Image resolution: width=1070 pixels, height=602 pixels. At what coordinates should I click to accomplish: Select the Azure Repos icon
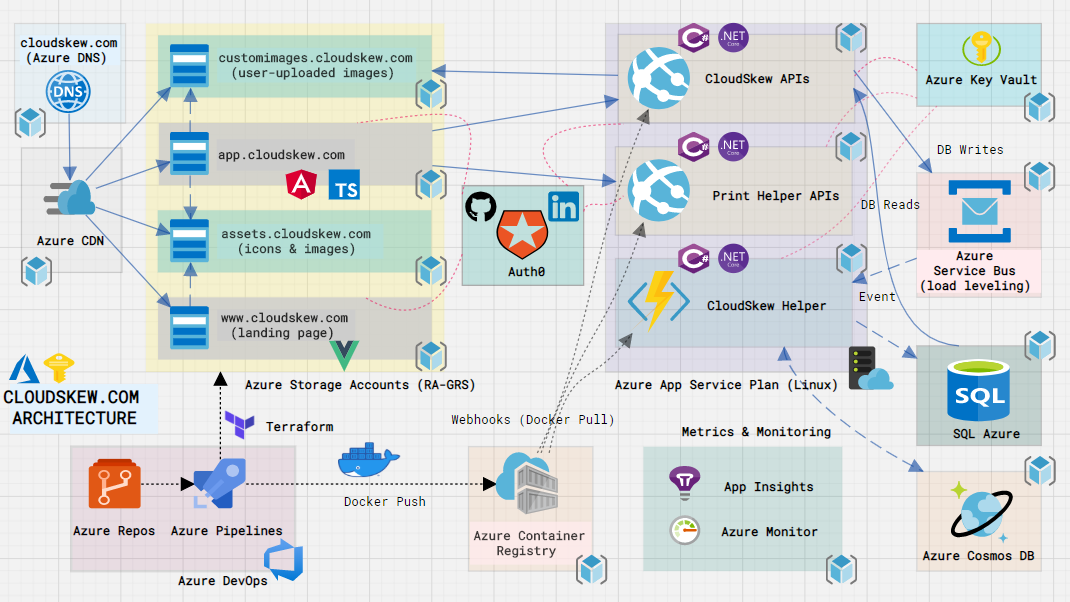coord(115,484)
